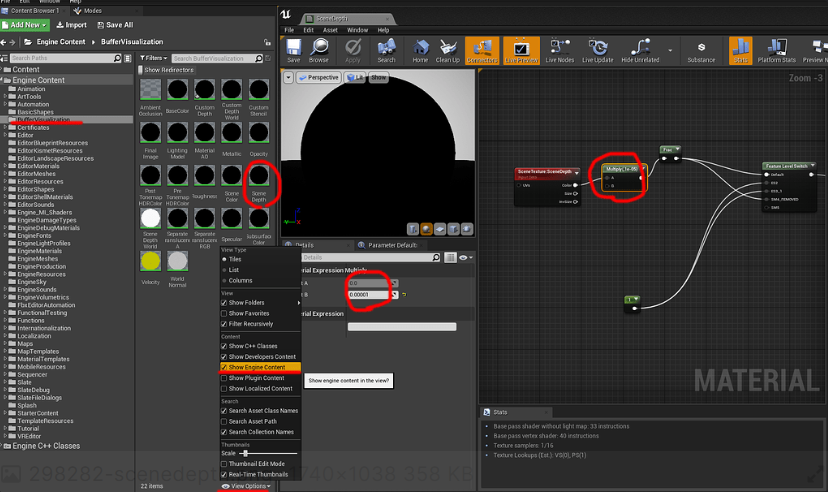This screenshot has width=828, height=492.
Task: Open the Add New dropdown
Action: click(x=26, y=24)
